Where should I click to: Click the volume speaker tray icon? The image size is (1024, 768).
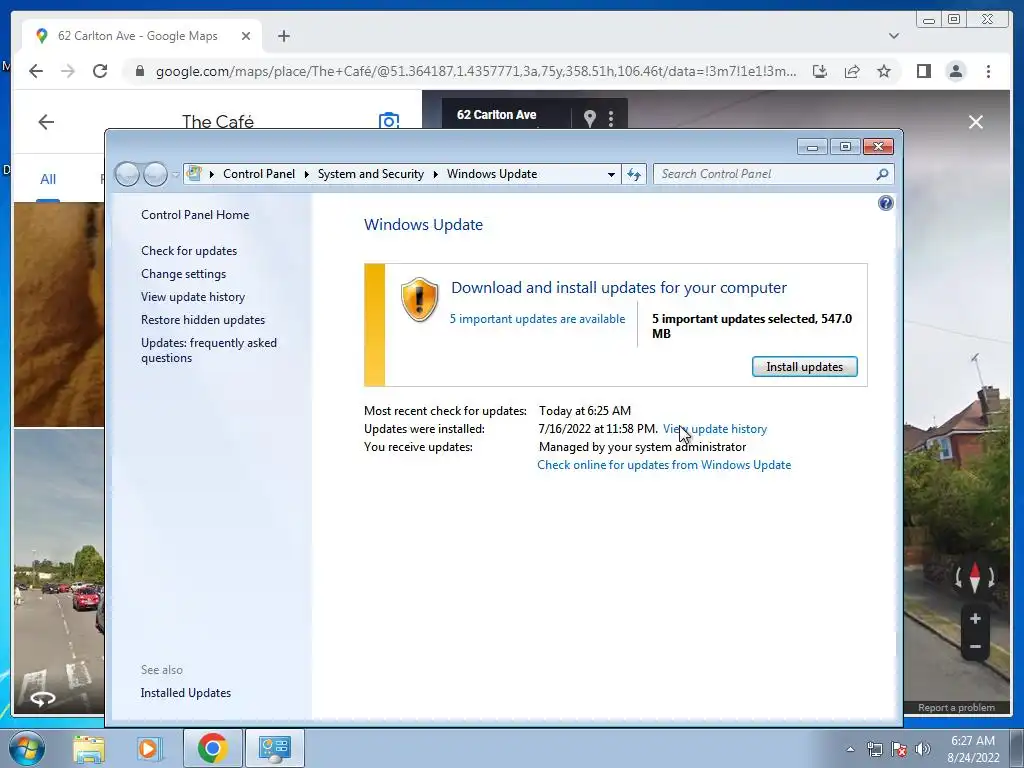click(x=923, y=749)
